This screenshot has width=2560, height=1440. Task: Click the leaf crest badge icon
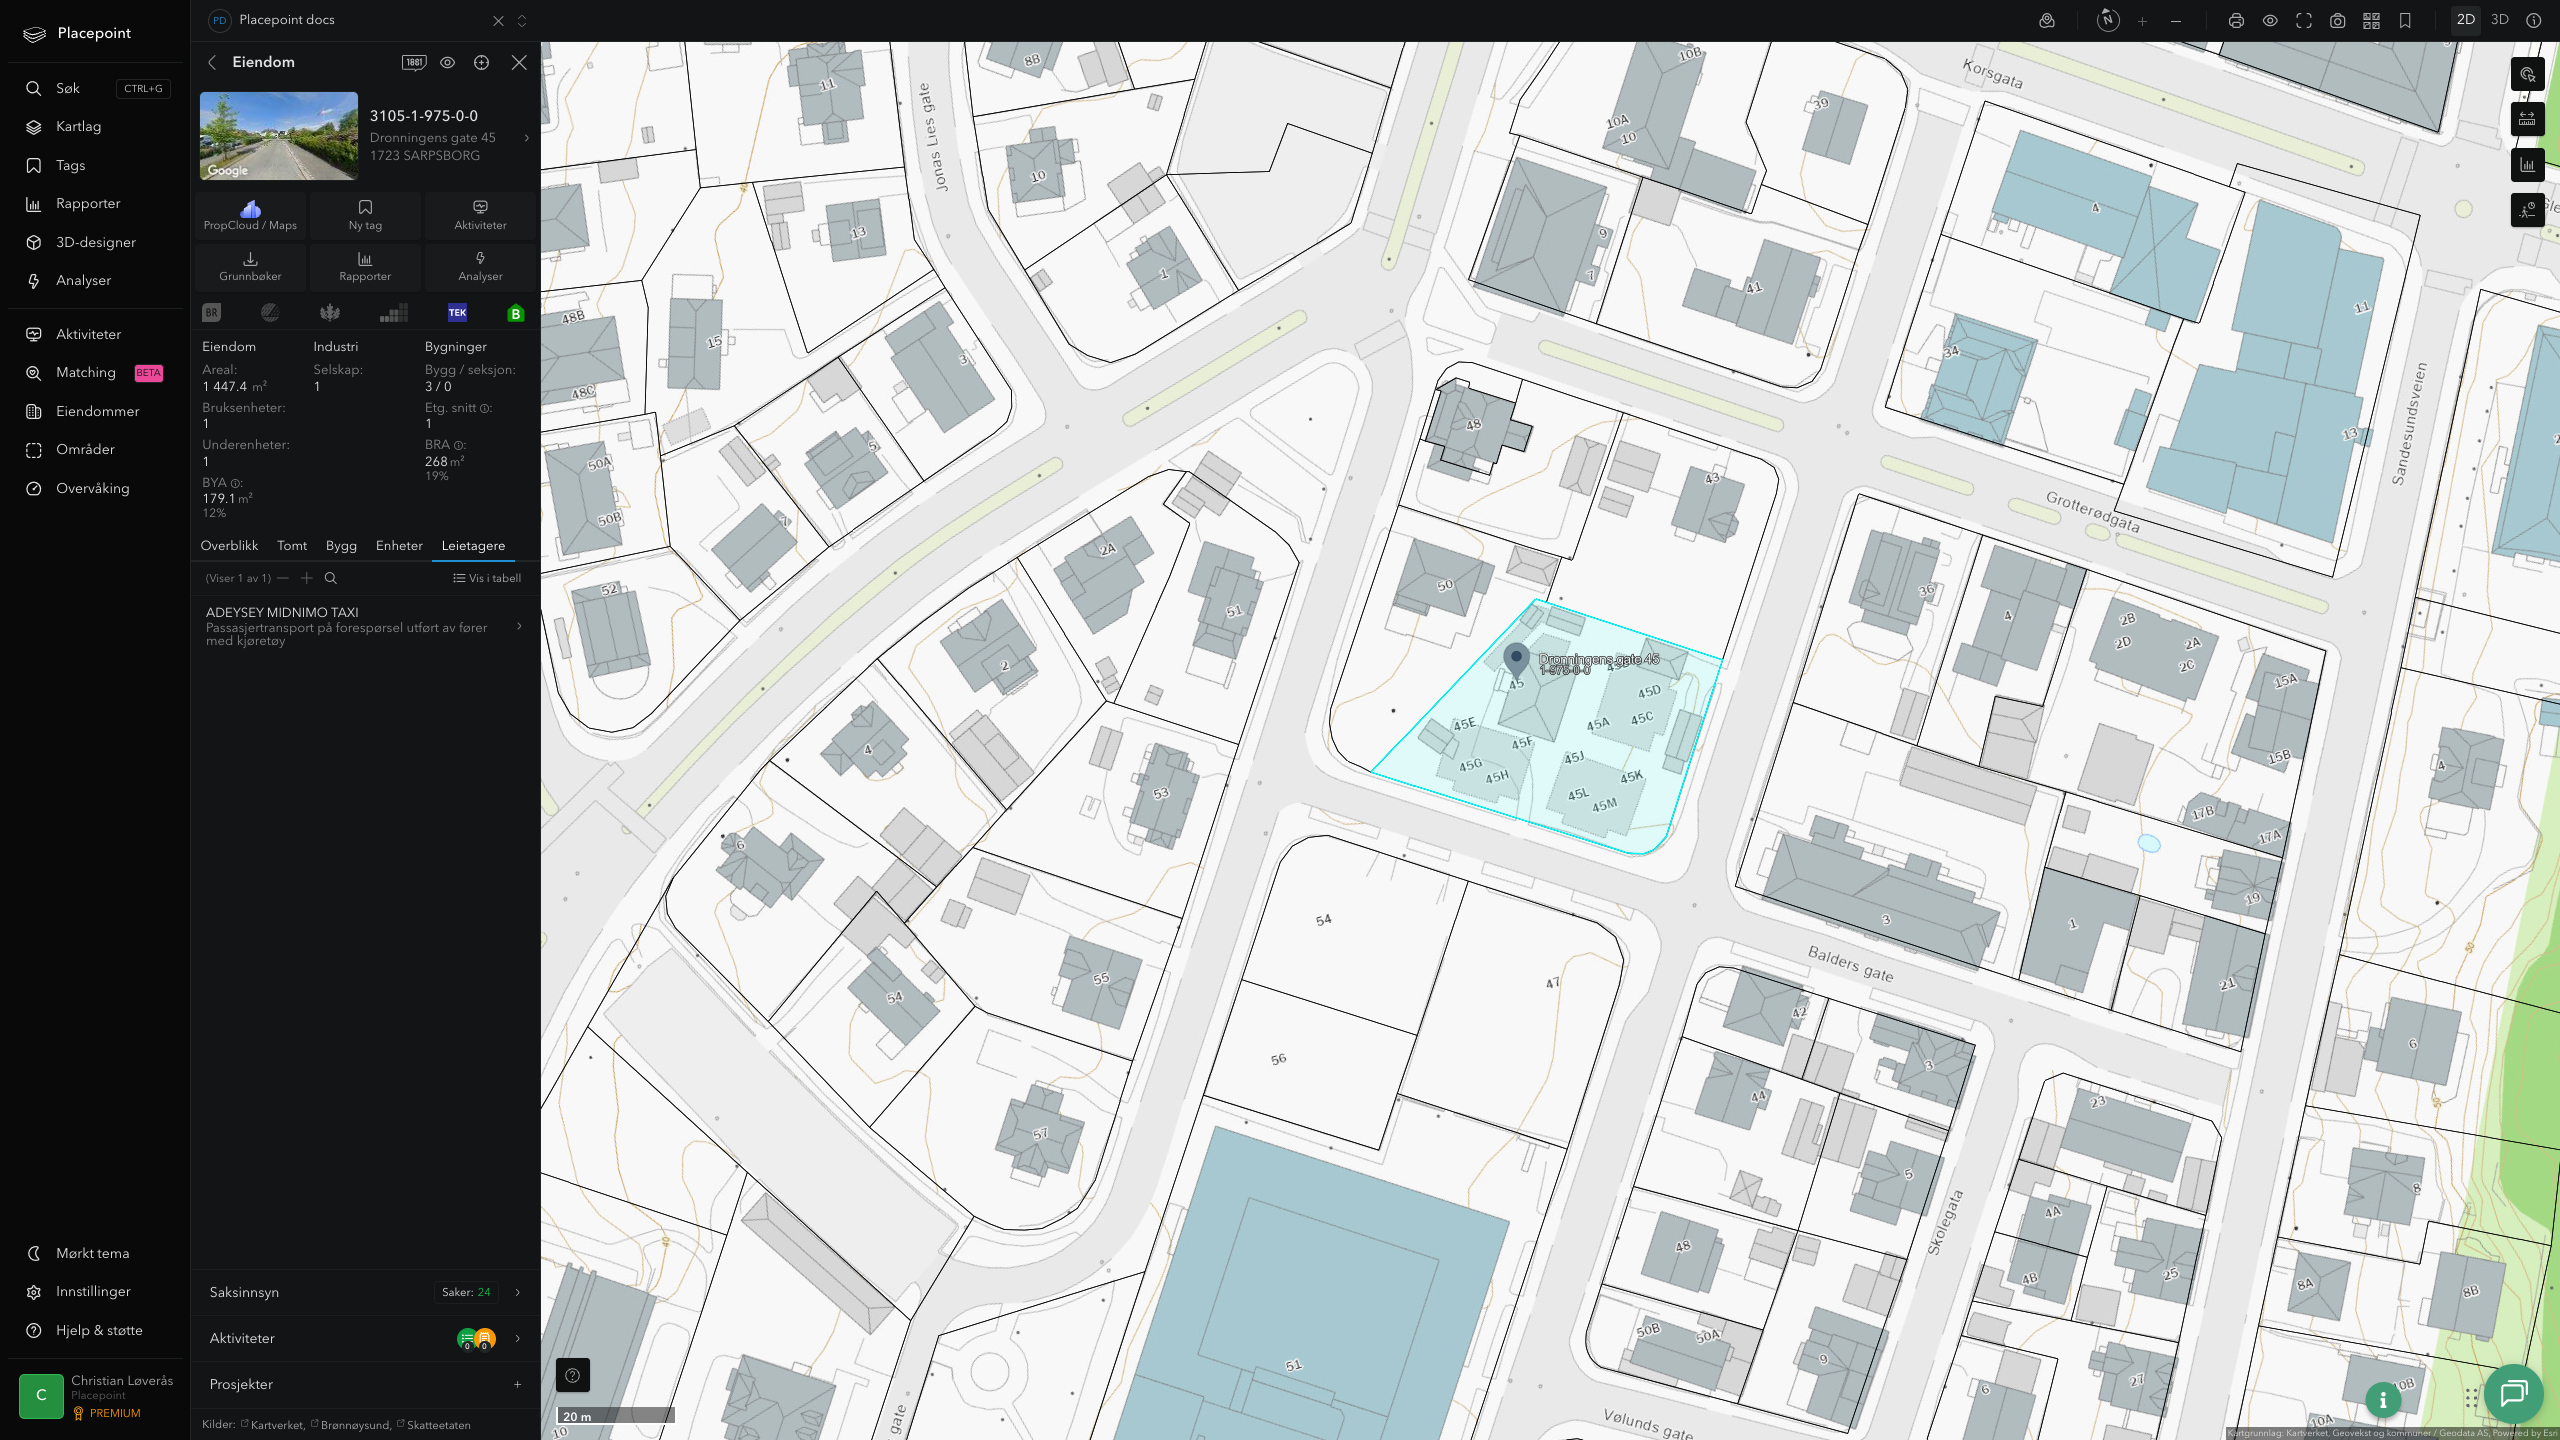[x=329, y=313]
